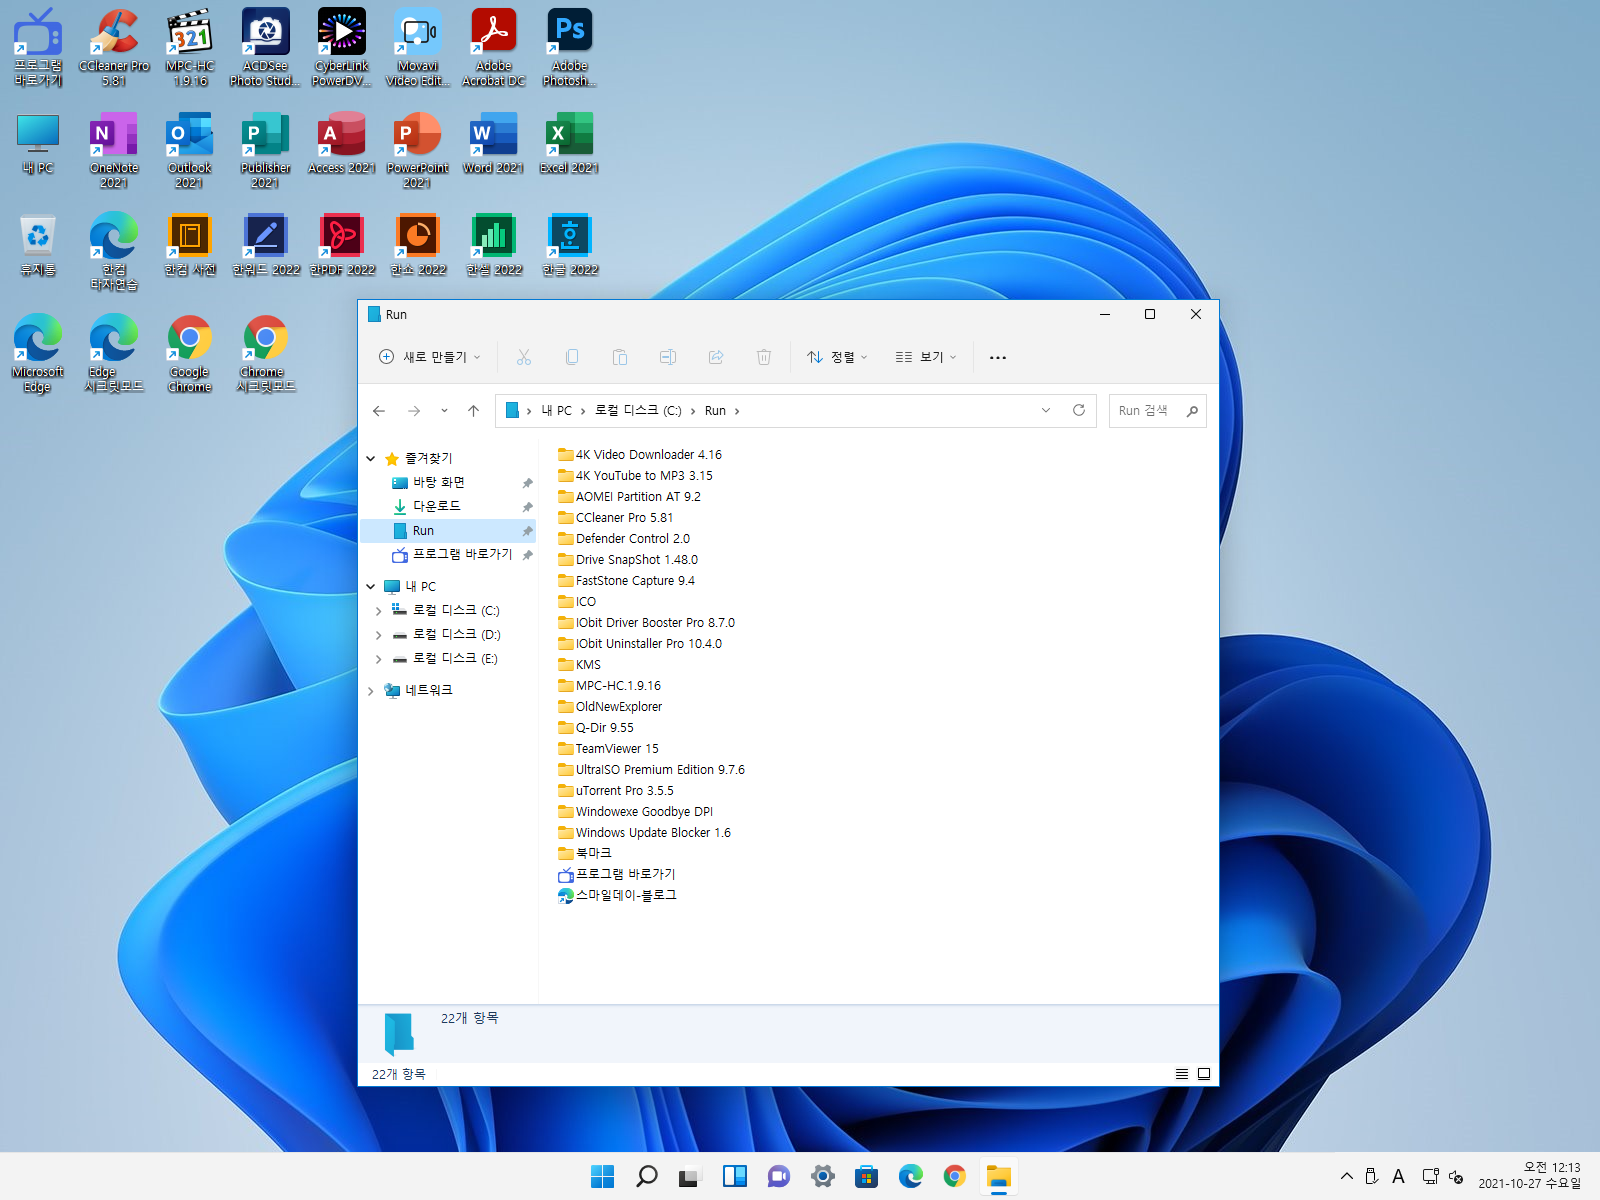The width and height of the screenshot is (1600, 1200).
Task: Select the Recycle Bin desktop icon
Action: tap(38, 246)
